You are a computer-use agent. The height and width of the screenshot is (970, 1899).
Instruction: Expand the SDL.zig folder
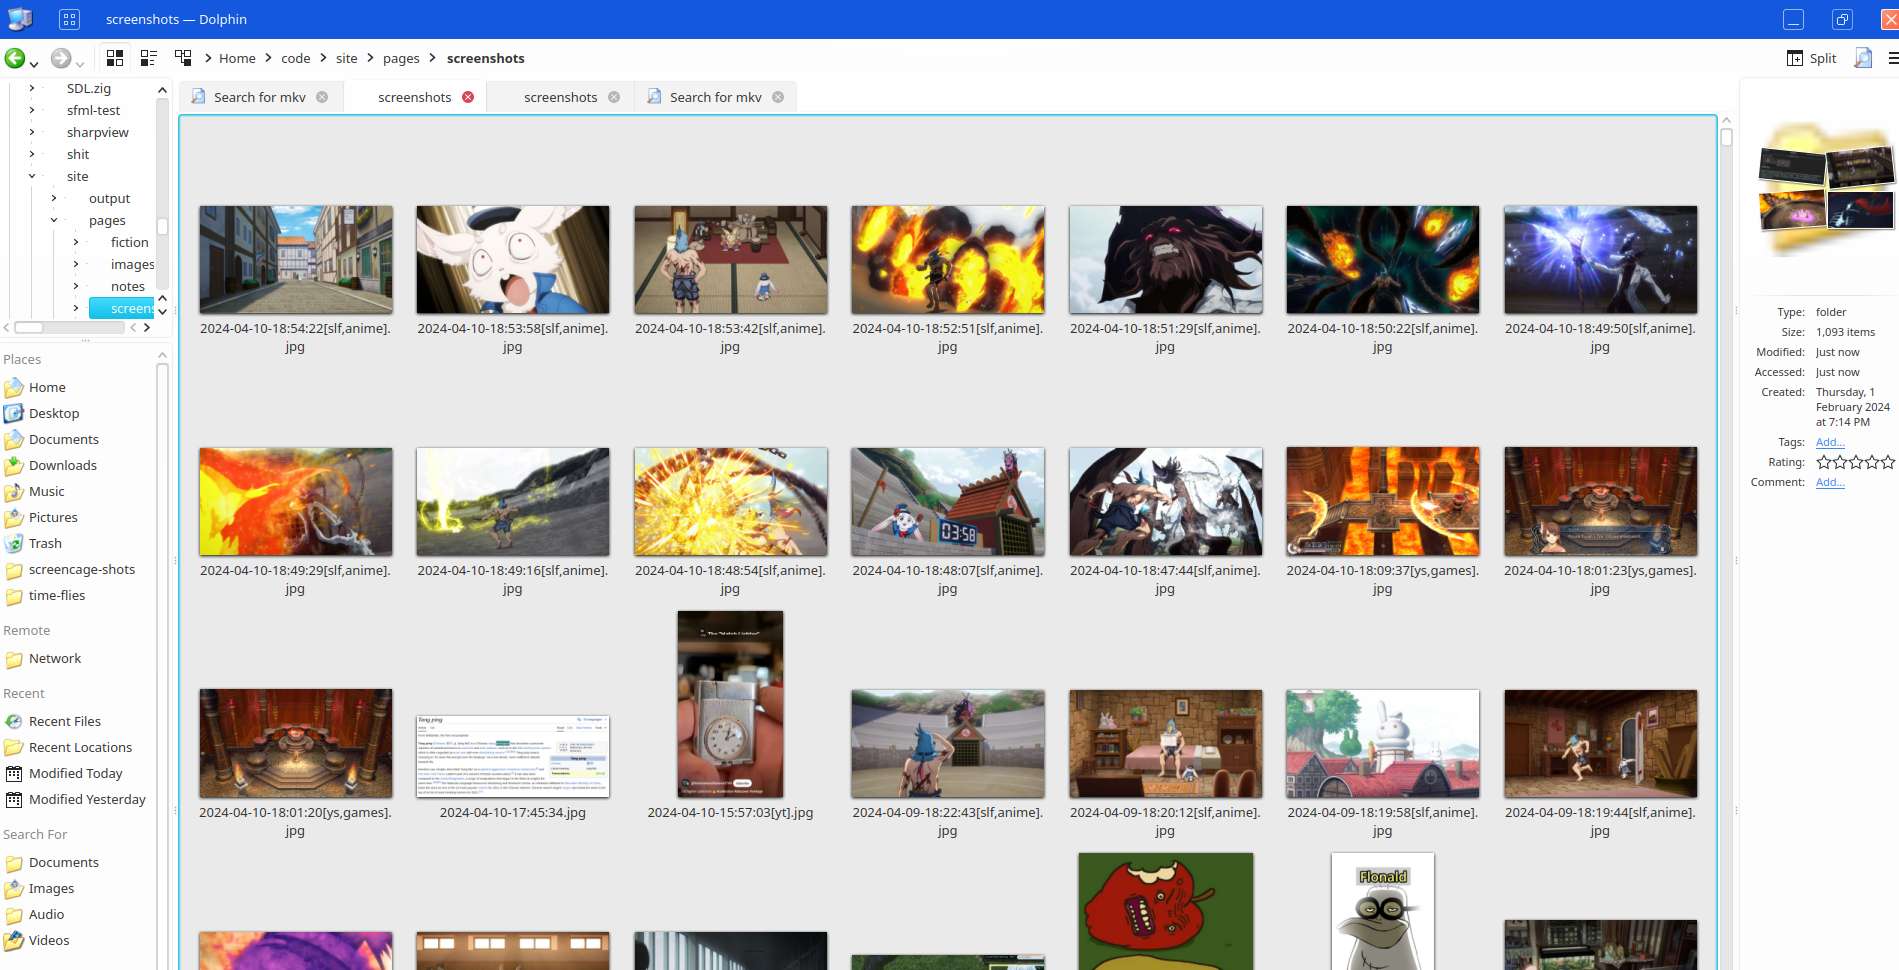32,88
